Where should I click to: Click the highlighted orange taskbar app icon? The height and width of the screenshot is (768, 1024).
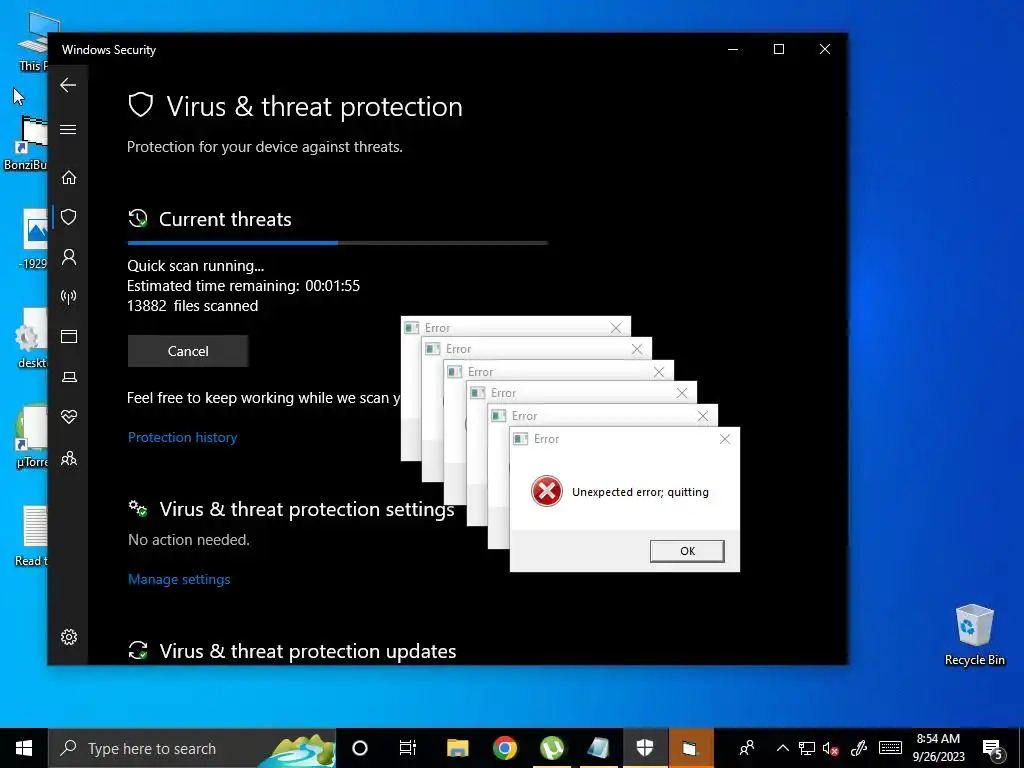[x=690, y=748]
